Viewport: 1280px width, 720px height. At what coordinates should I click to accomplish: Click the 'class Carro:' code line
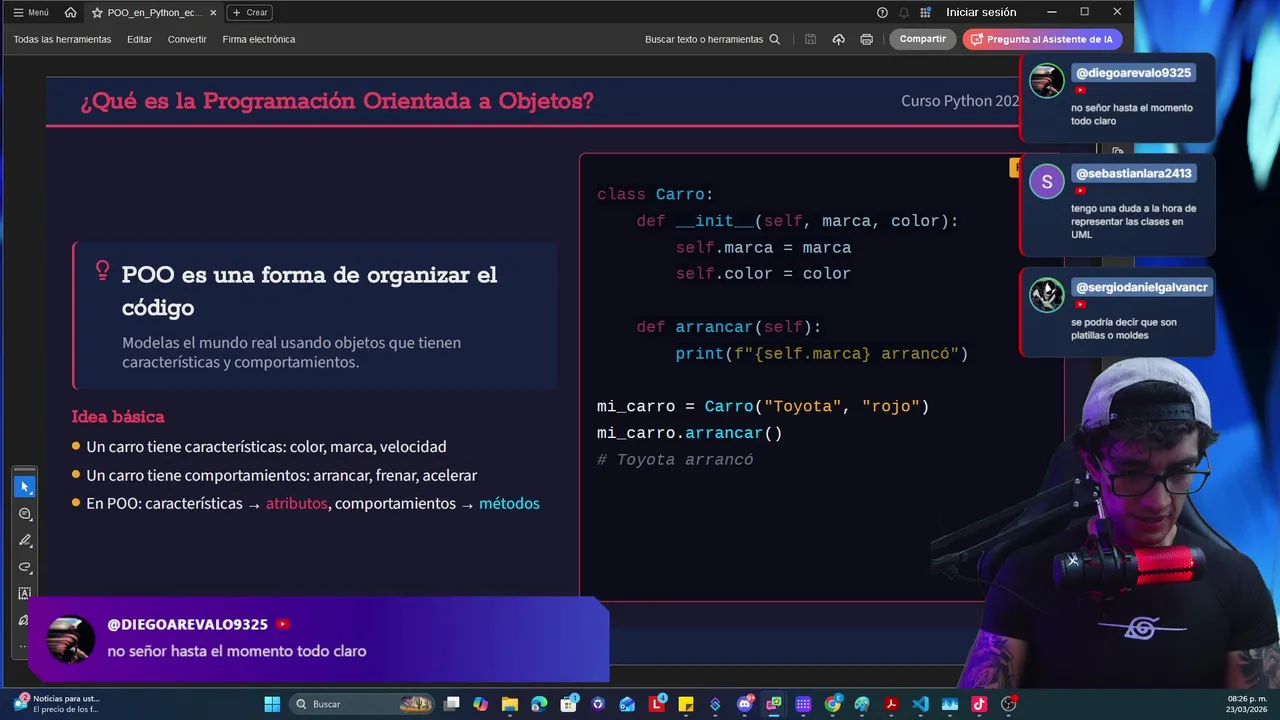pos(655,194)
